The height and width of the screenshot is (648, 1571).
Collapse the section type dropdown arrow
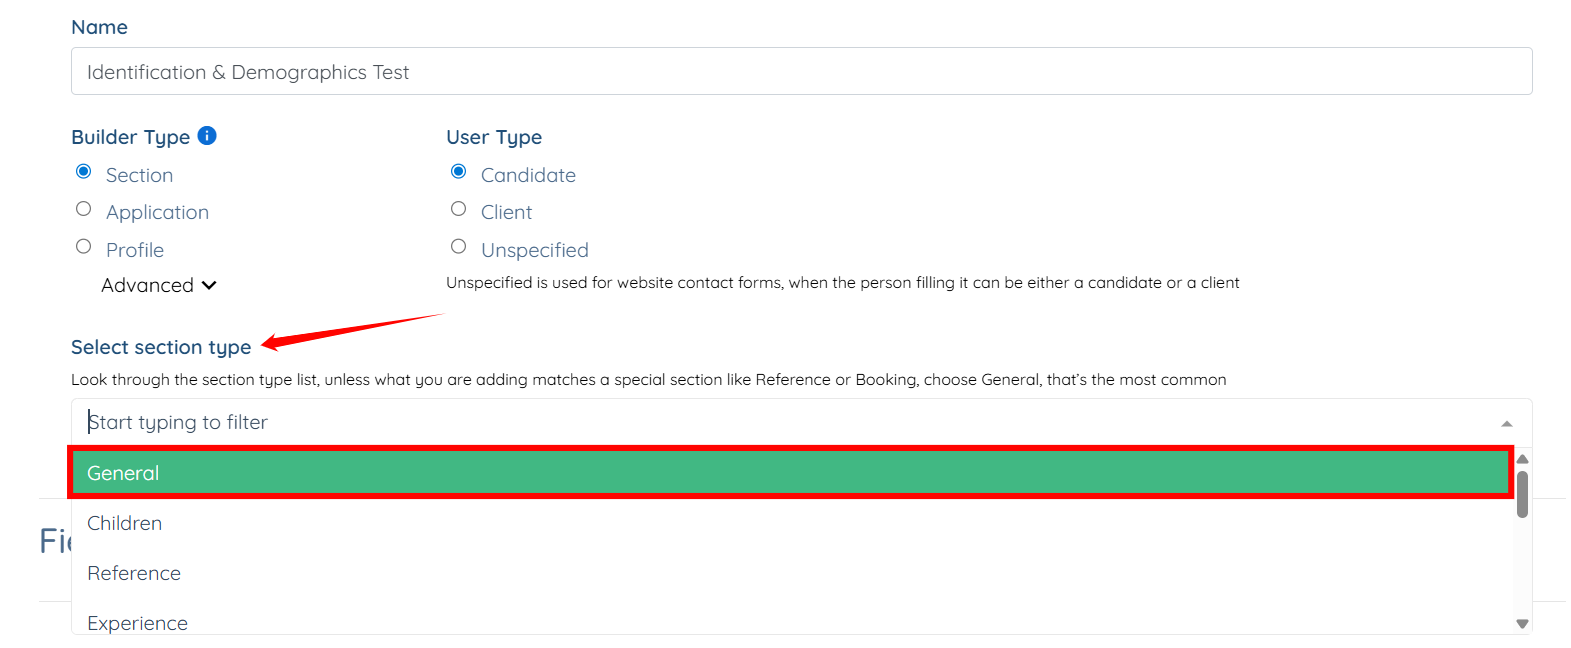pos(1507,424)
